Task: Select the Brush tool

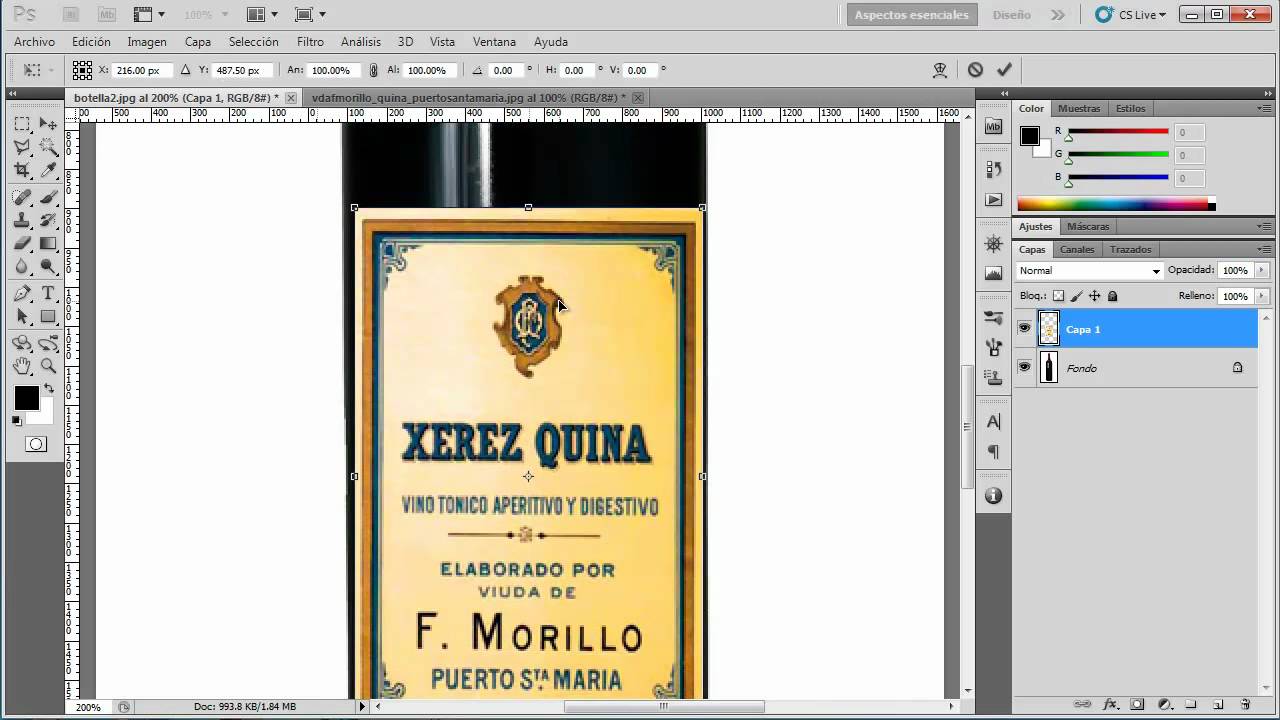Action: pos(48,197)
